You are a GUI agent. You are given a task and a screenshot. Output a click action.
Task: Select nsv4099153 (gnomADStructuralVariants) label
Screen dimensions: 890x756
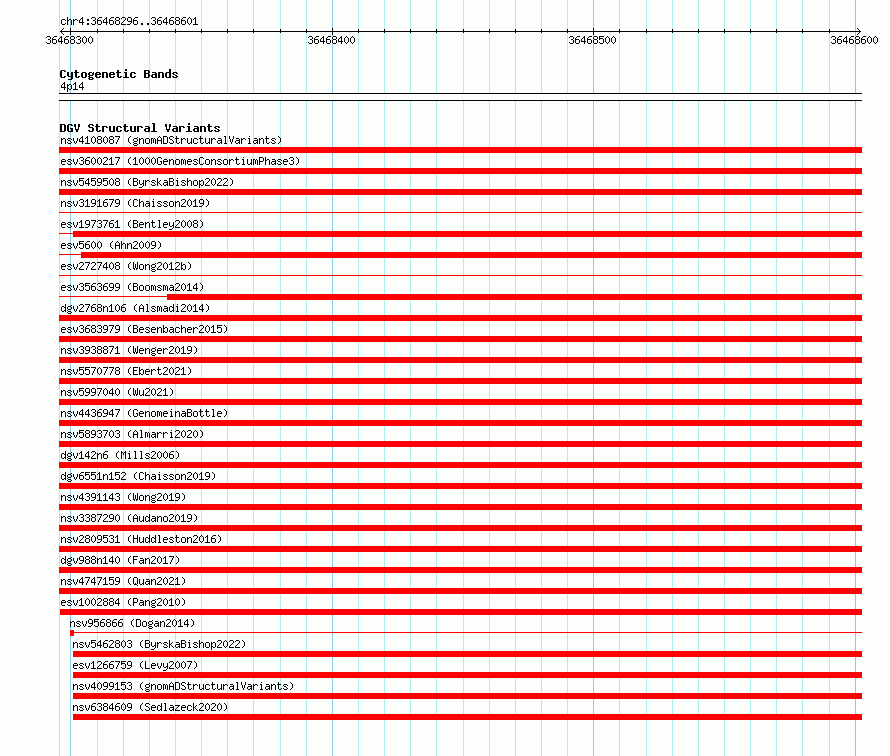click(183, 686)
